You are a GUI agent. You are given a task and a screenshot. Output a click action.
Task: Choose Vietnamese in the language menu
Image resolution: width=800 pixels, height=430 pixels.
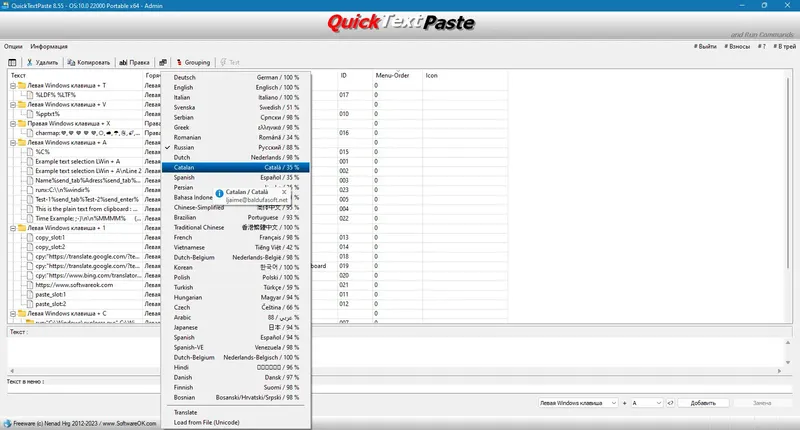click(x=236, y=247)
